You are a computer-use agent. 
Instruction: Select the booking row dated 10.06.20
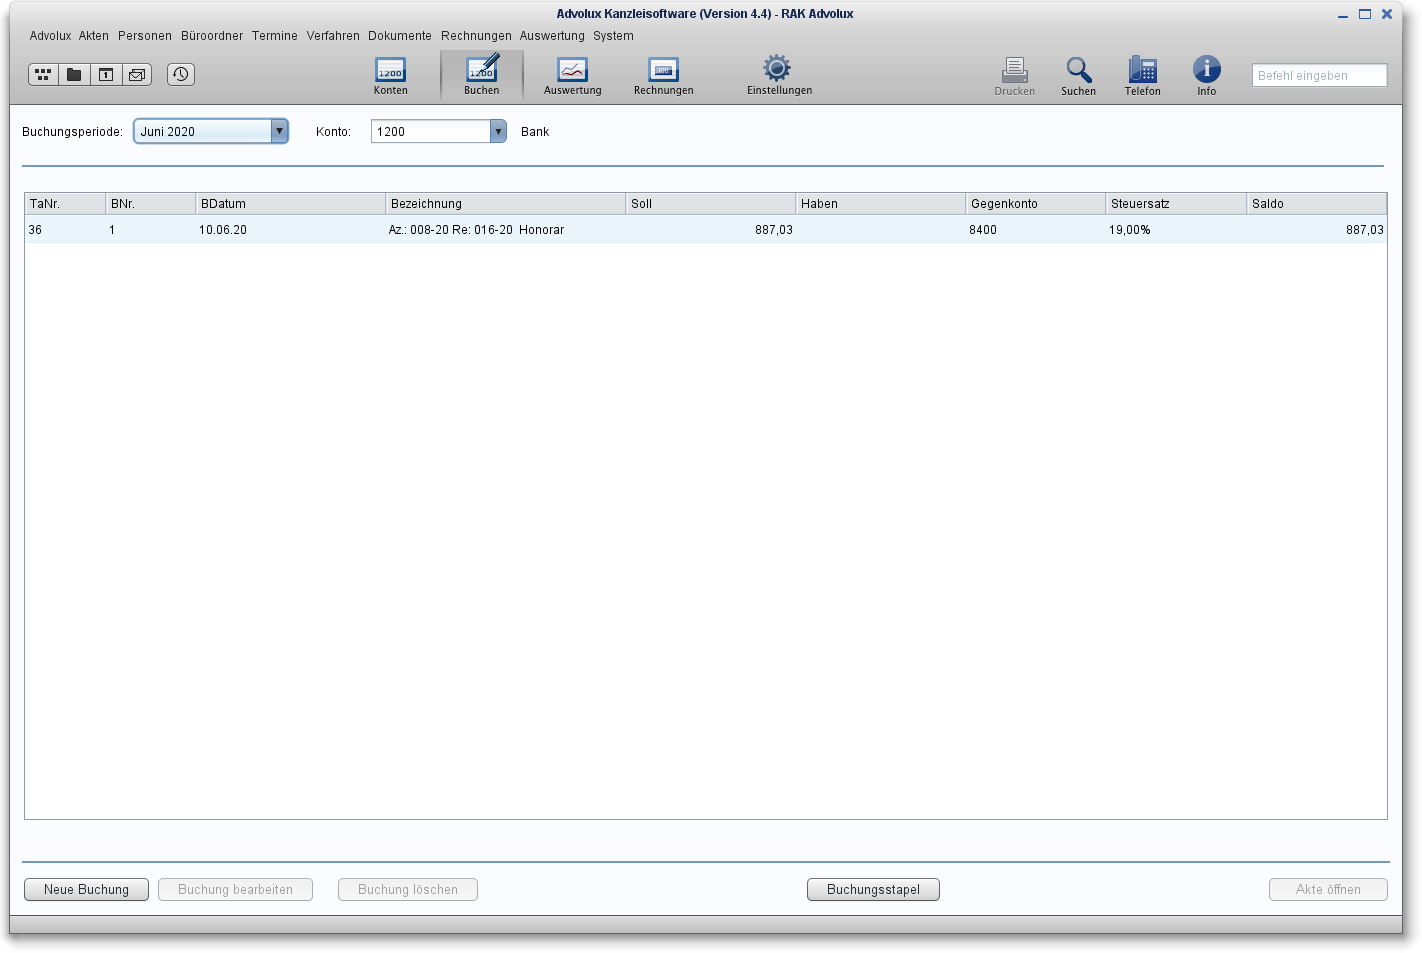point(706,229)
